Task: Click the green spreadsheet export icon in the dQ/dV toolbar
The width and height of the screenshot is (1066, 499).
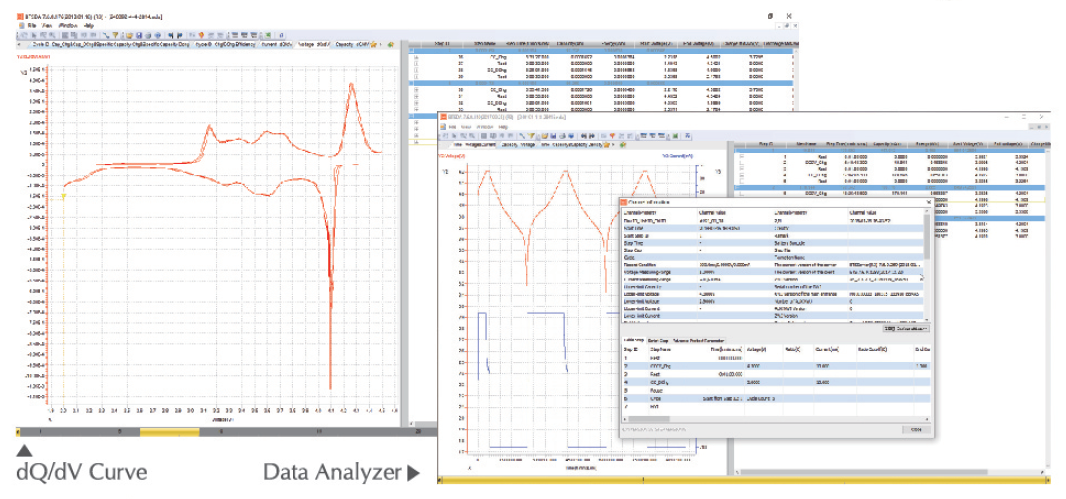Action: [x=268, y=35]
